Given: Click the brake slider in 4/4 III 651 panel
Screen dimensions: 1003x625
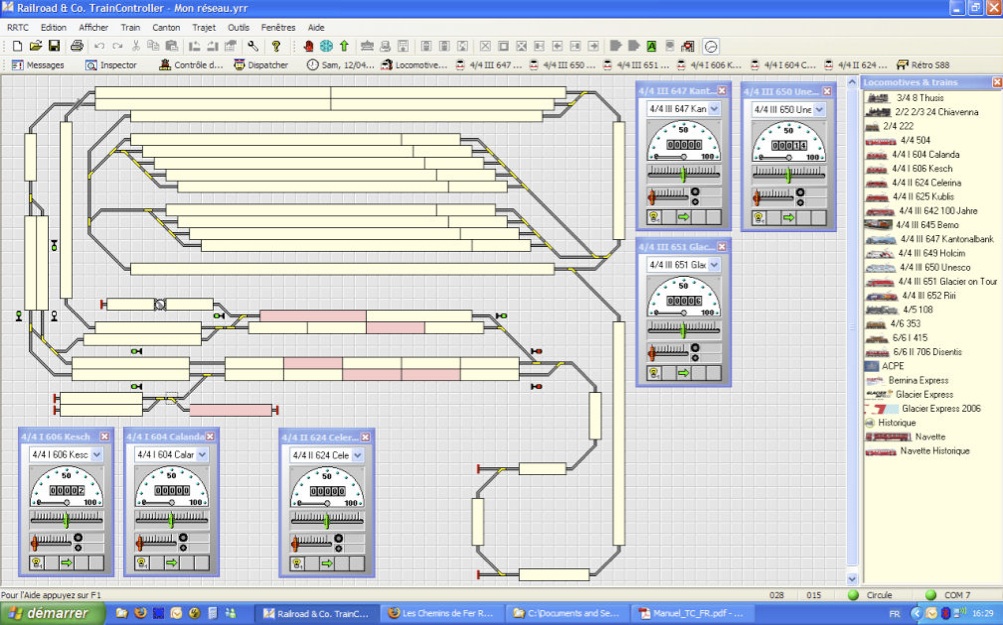Looking at the screenshot, I should coord(668,352).
